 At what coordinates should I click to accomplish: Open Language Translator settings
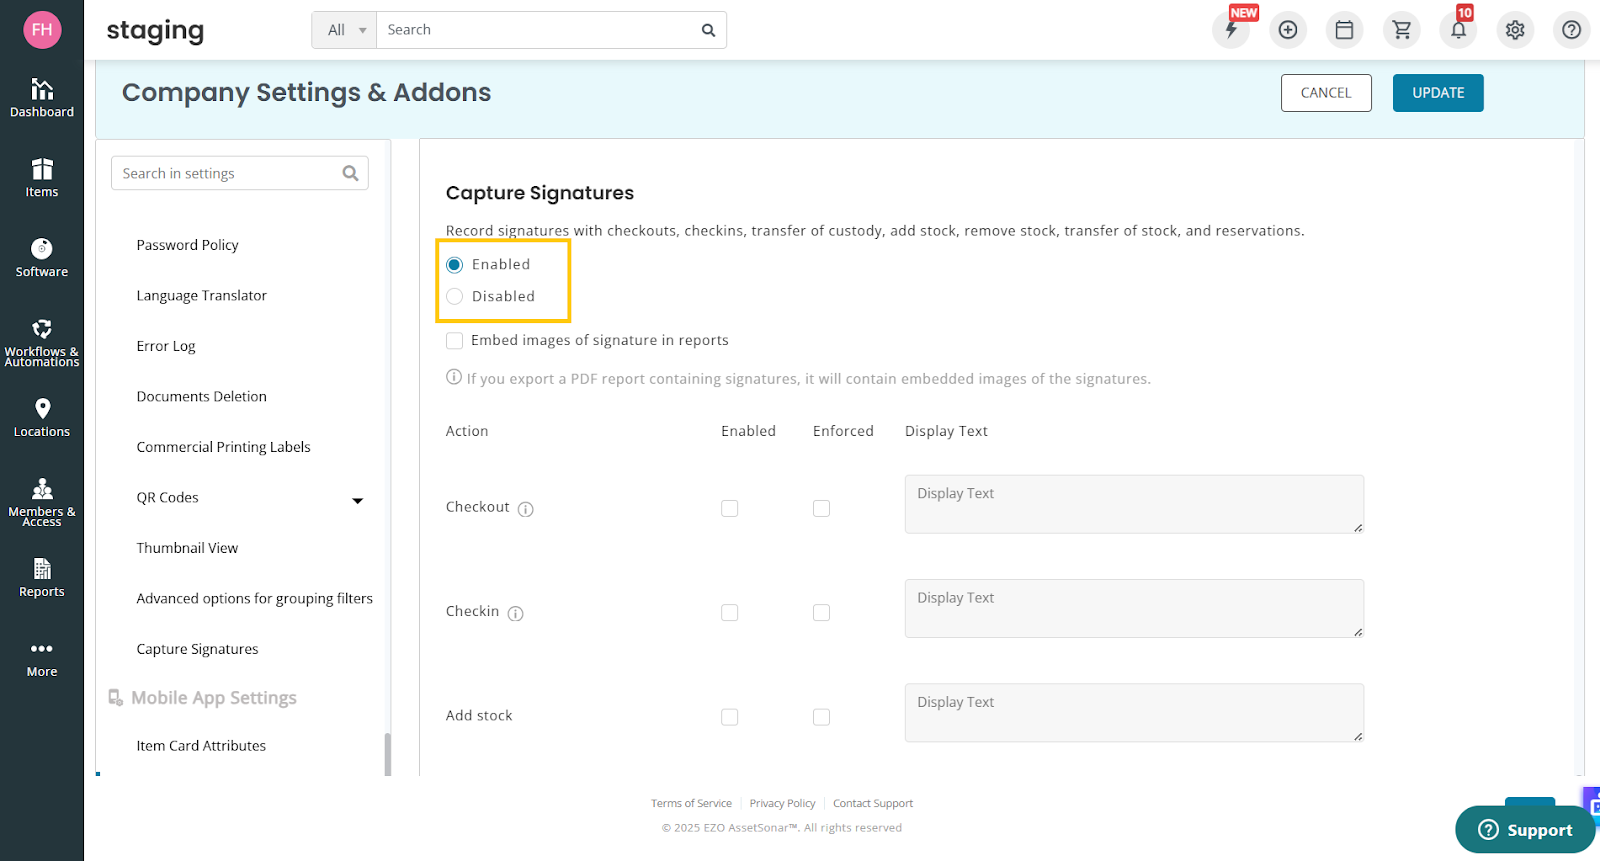tap(202, 295)
